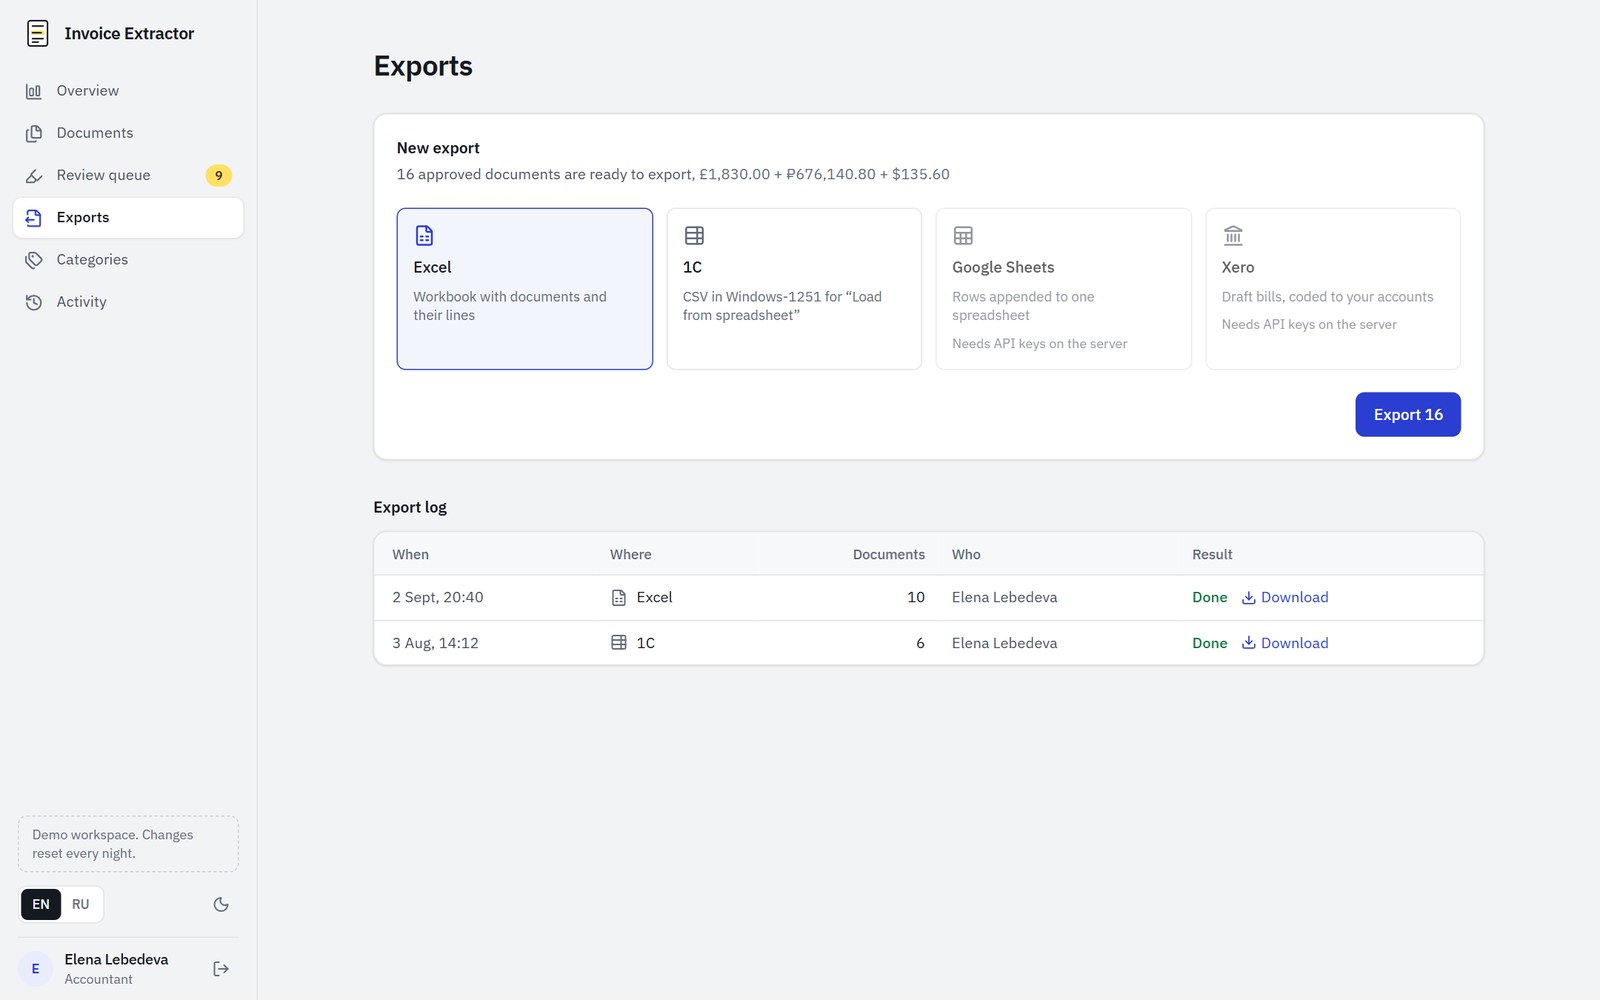
Task: Switch language to EN
Action: [x=41, y=905]
